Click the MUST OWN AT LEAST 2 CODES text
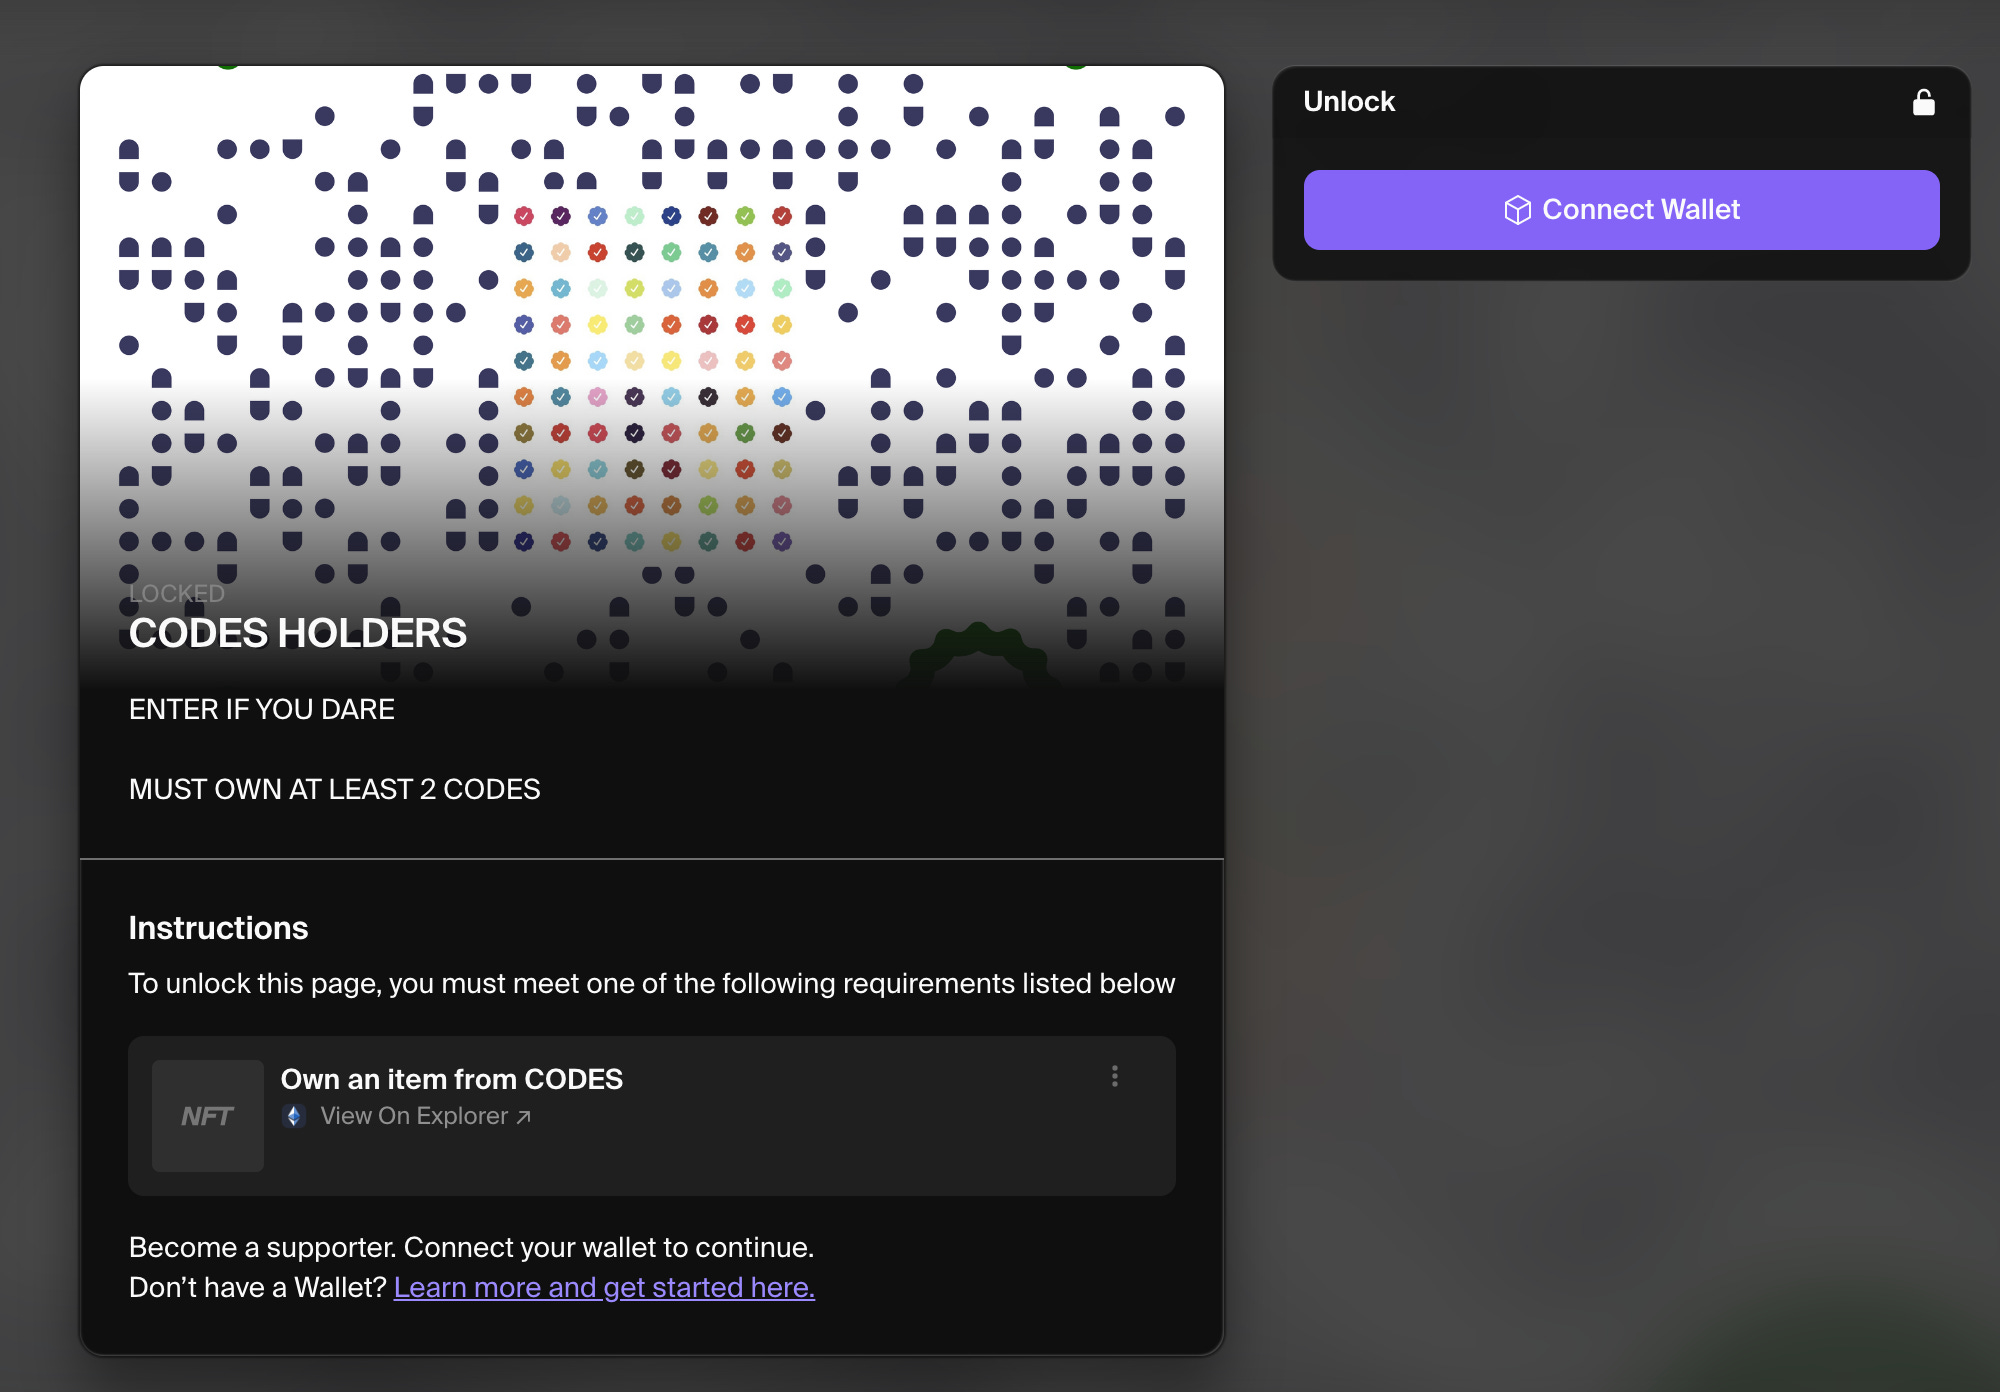Image resolution: width=2000 pixels, height=1392 pixels. tap(334, 789)
